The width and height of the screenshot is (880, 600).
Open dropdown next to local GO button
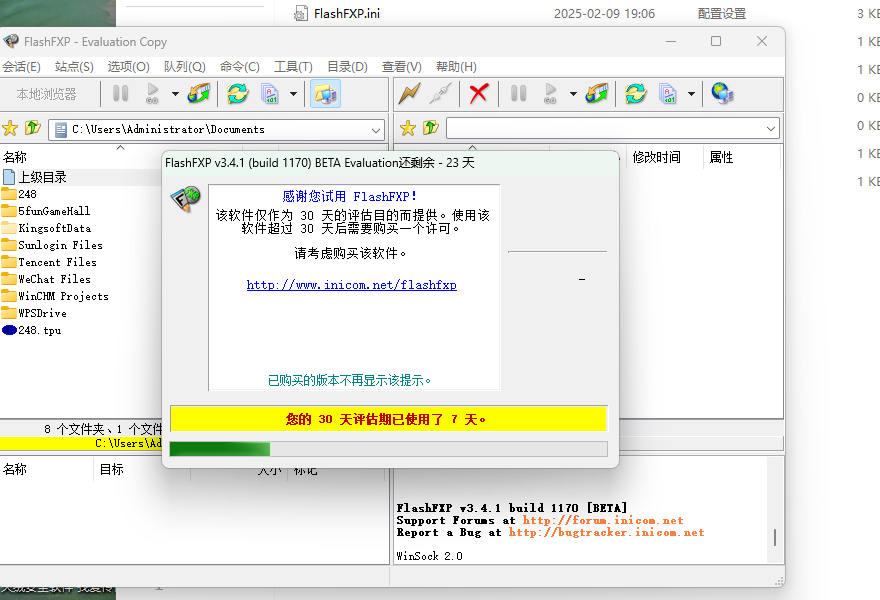175,94
